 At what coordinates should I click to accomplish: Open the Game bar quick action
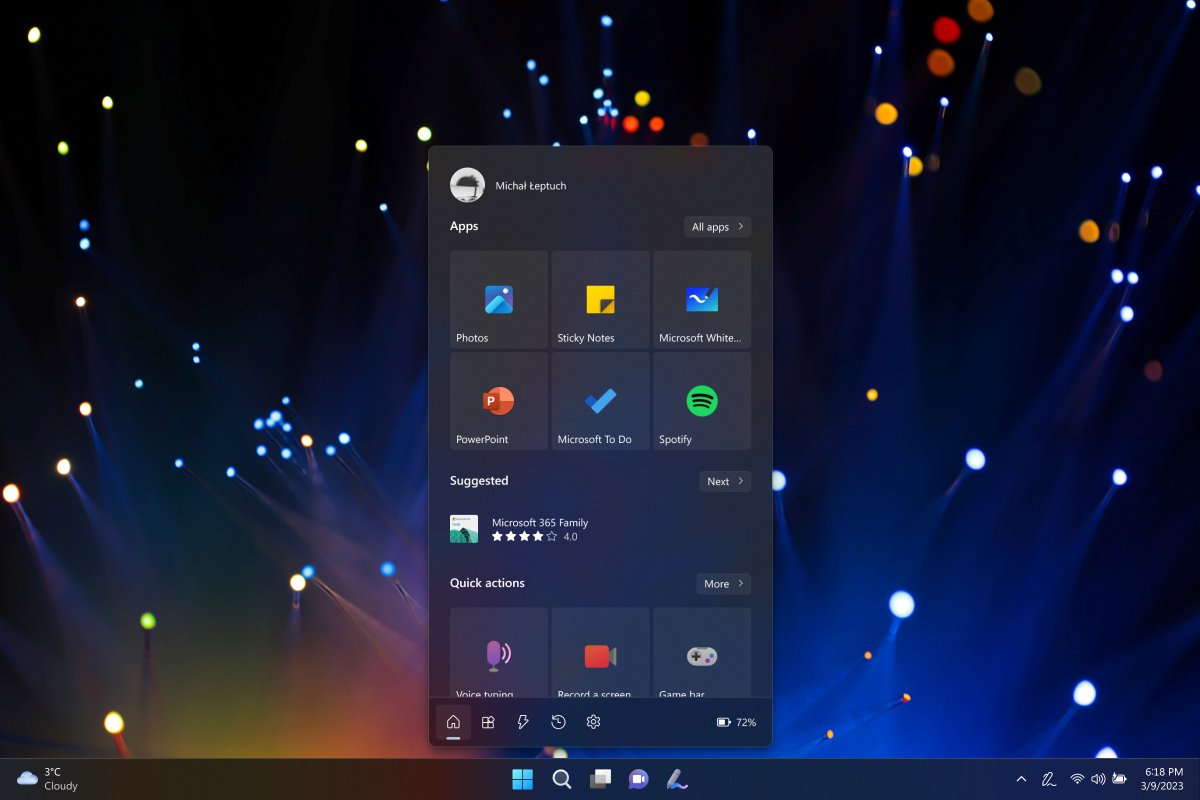click(x=702, y=653)
